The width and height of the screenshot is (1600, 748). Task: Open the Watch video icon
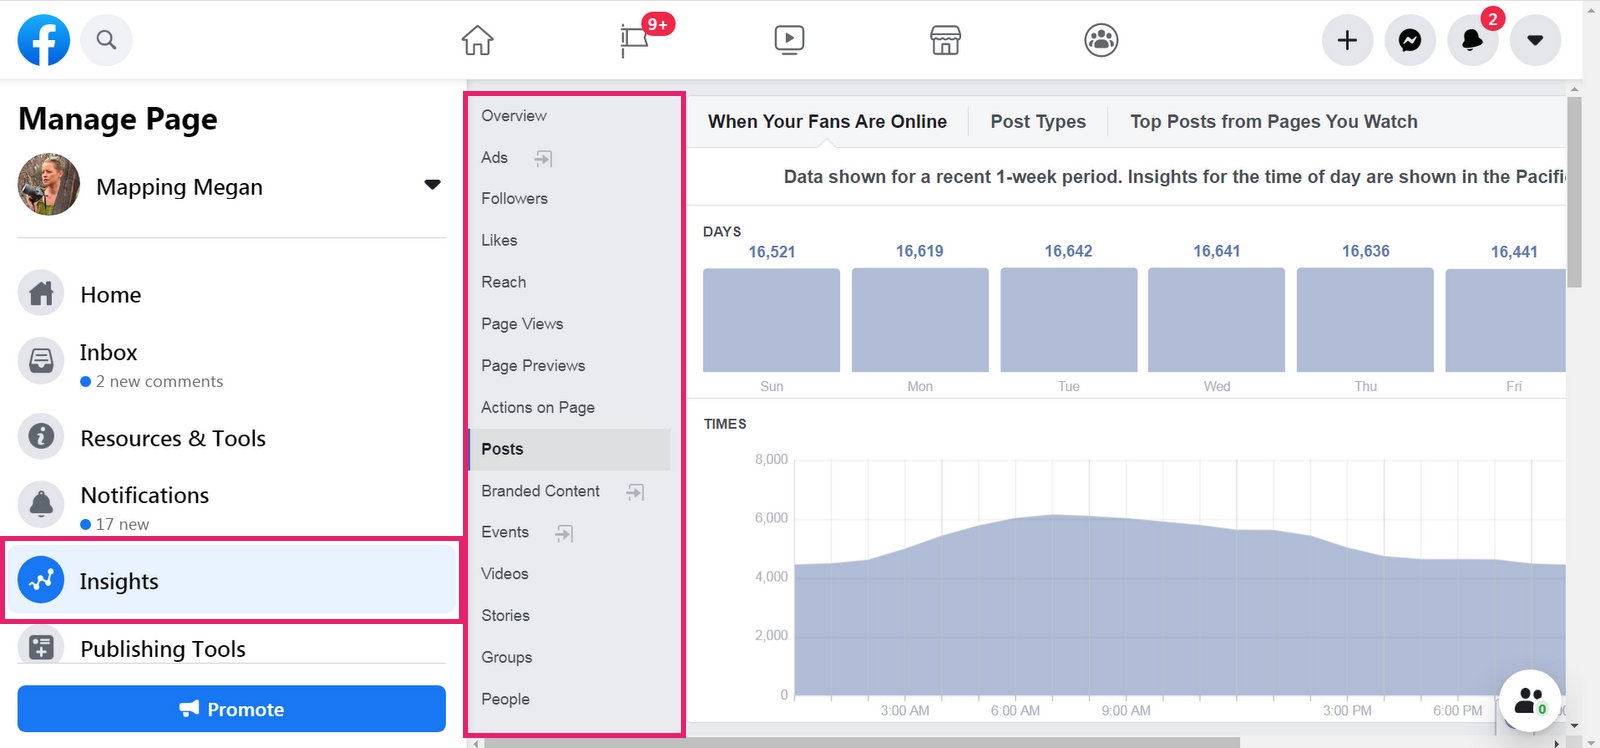coord(789,40)
